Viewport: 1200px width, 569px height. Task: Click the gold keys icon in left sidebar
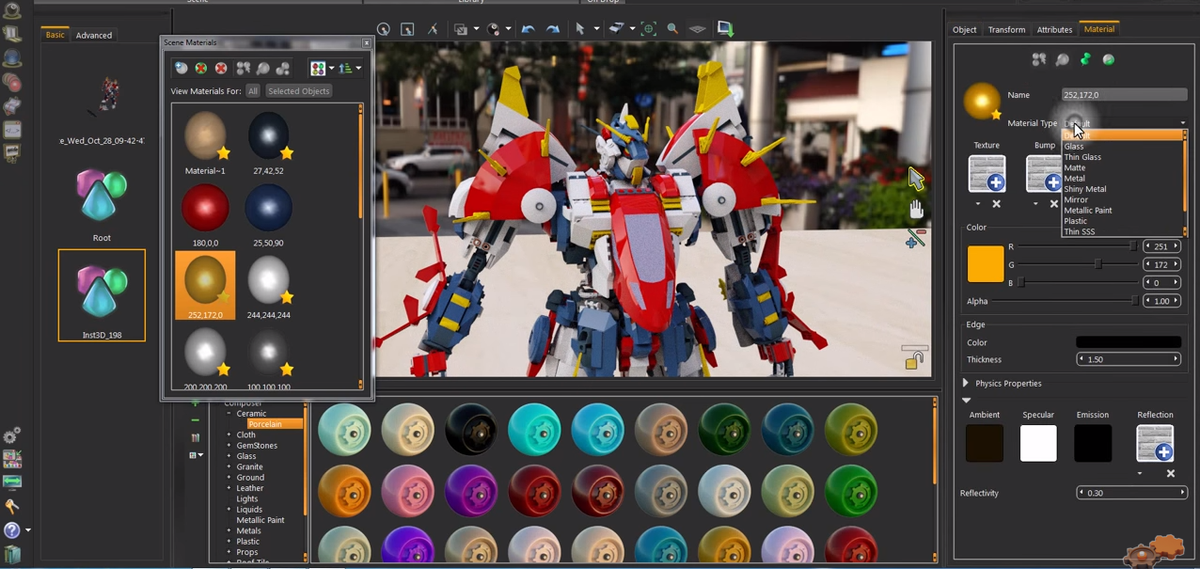click(x=12, y=506)
